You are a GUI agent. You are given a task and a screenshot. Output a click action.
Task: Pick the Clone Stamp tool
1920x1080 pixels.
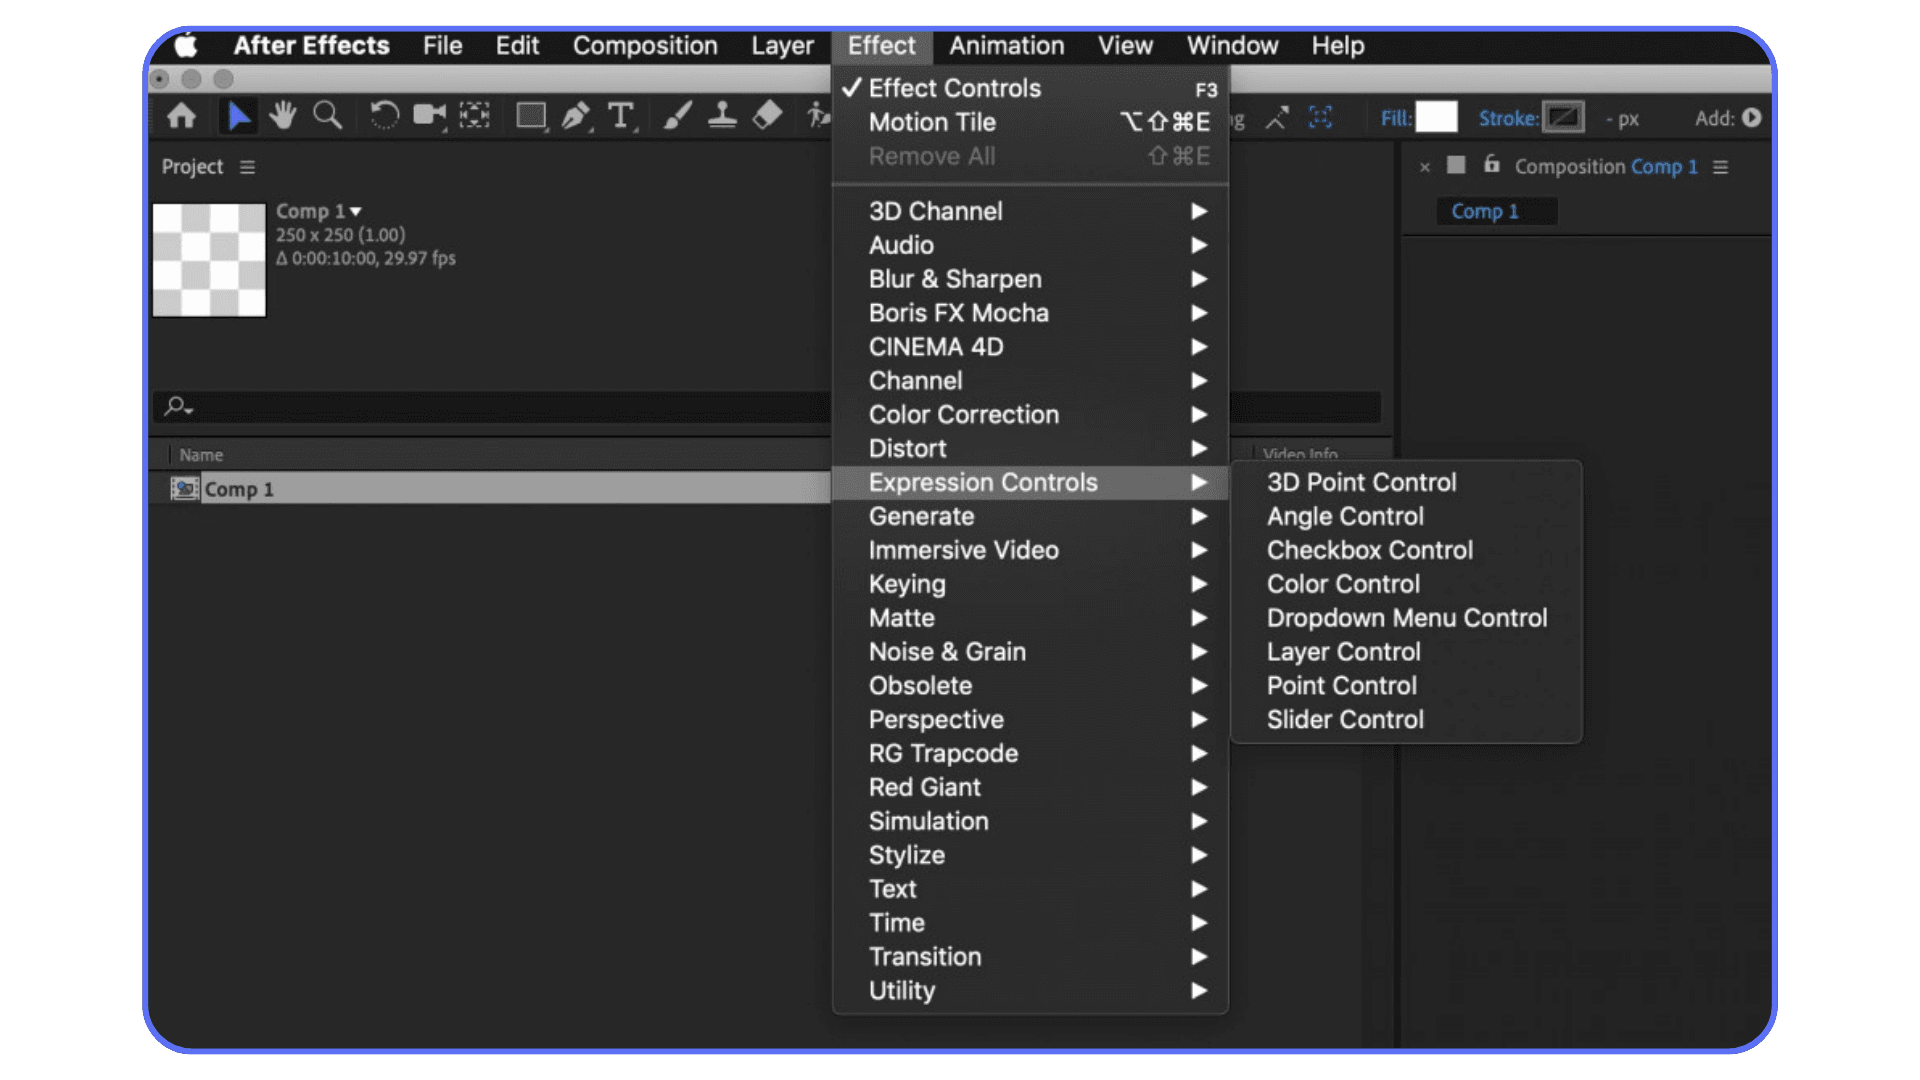click(x=723, y=115)
